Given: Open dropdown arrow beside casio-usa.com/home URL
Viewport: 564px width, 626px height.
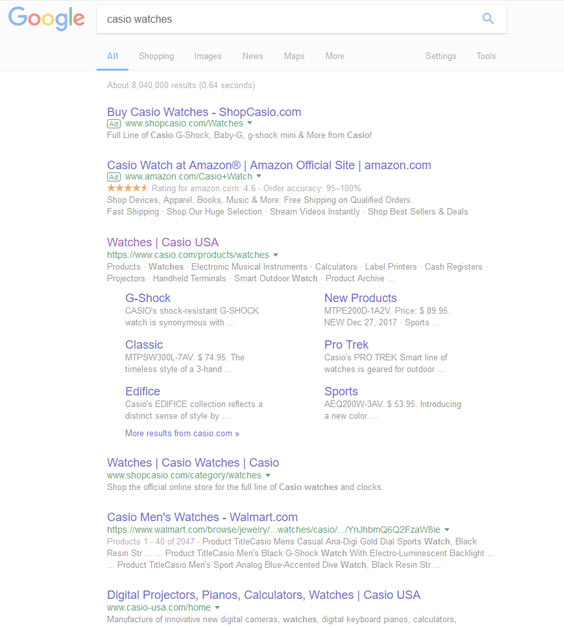Looking at the screenshot, I should tap(217, 608).
